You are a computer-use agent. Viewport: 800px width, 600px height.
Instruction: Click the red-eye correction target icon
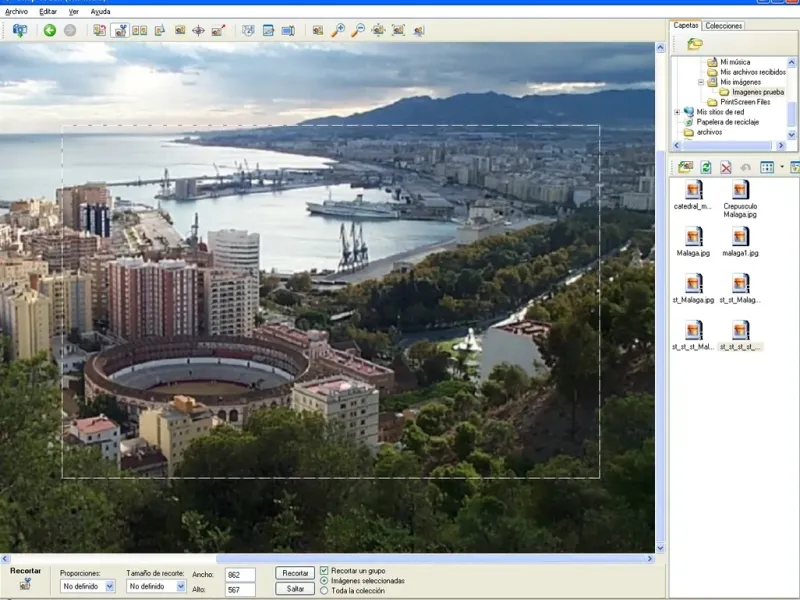point(198,31)
